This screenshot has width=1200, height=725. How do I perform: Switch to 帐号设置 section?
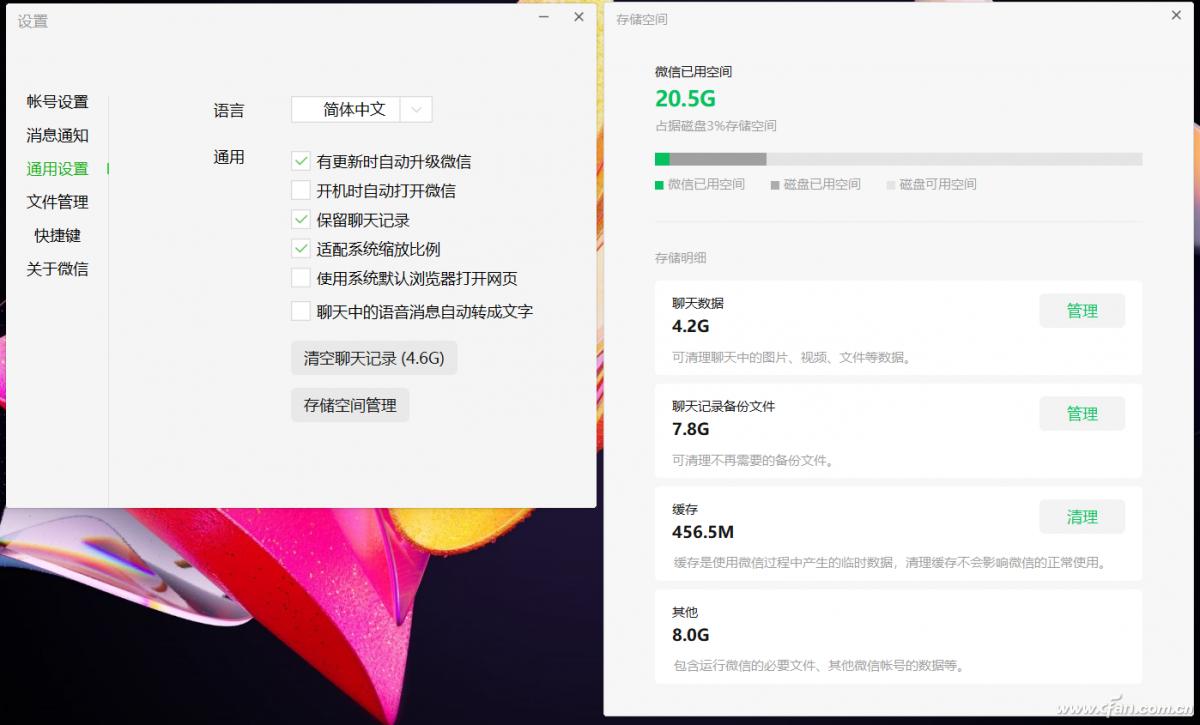pyautogui.click(x=57, y=101)
